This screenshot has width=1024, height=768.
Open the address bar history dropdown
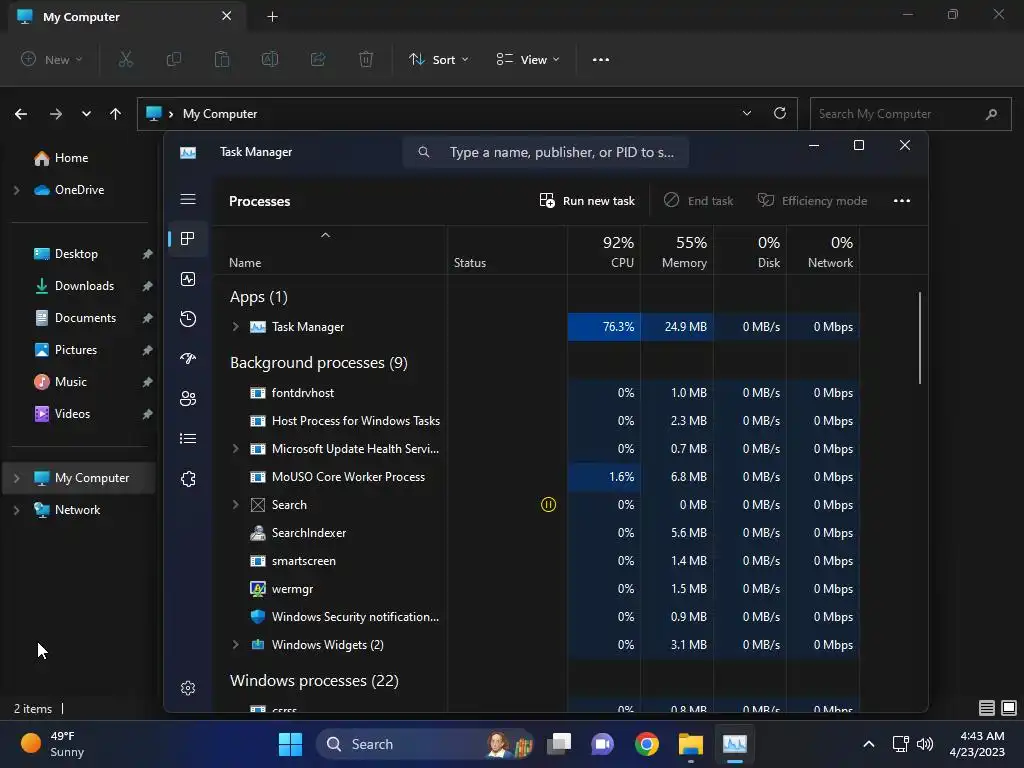(746, 114)
